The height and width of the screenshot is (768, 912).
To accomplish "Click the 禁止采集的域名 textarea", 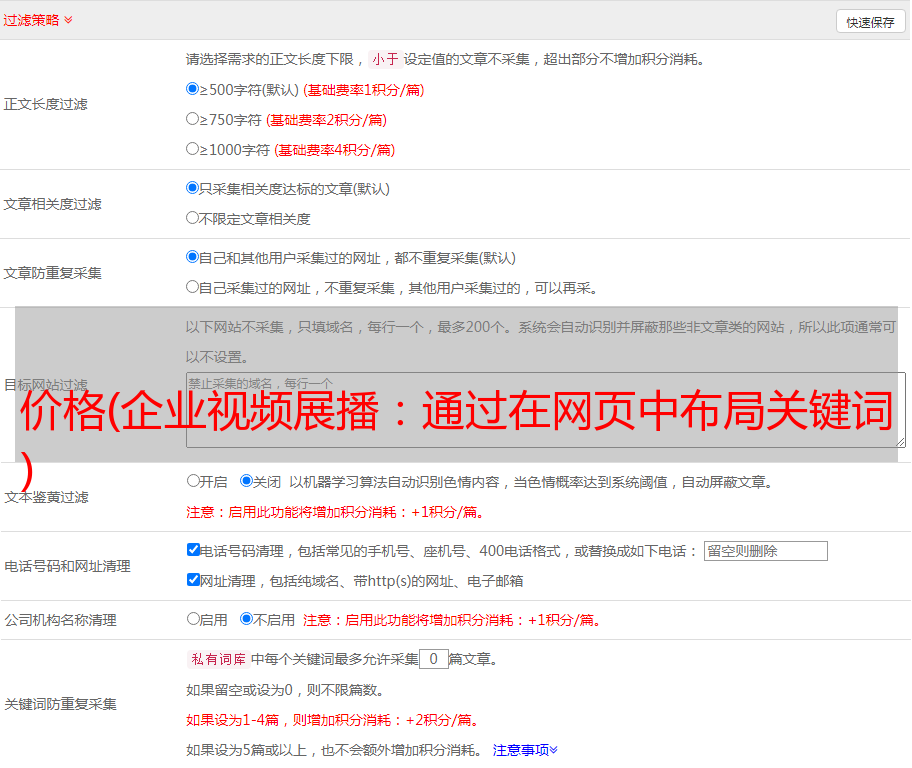I will click(545, 410).
